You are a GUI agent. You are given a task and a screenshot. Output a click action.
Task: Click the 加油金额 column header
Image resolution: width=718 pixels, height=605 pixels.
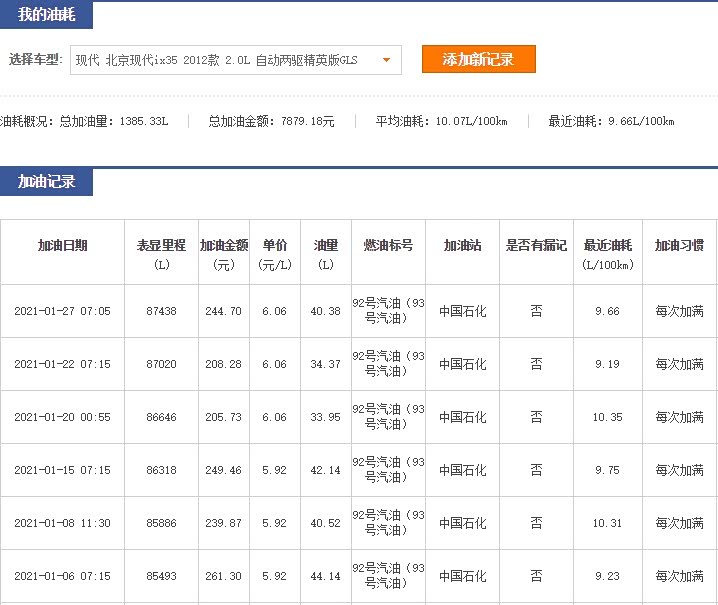pos(223,245)
